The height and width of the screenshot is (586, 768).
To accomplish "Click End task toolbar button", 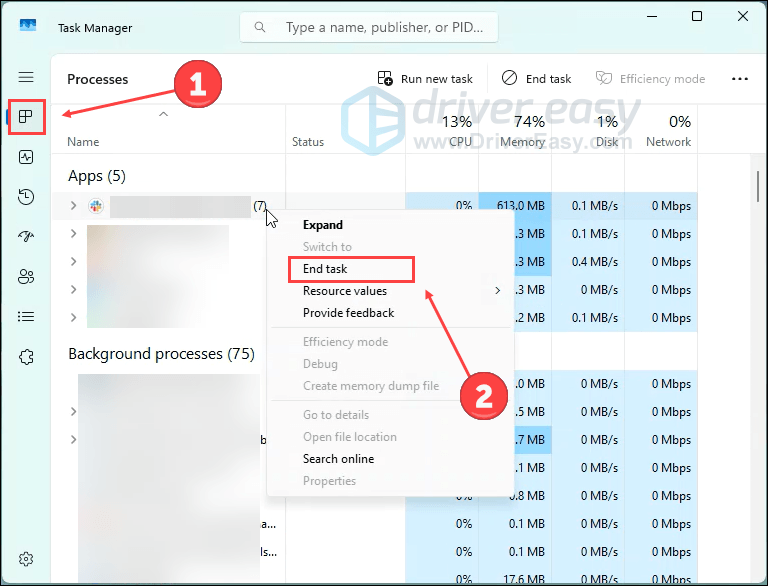I will click(537, 79).
